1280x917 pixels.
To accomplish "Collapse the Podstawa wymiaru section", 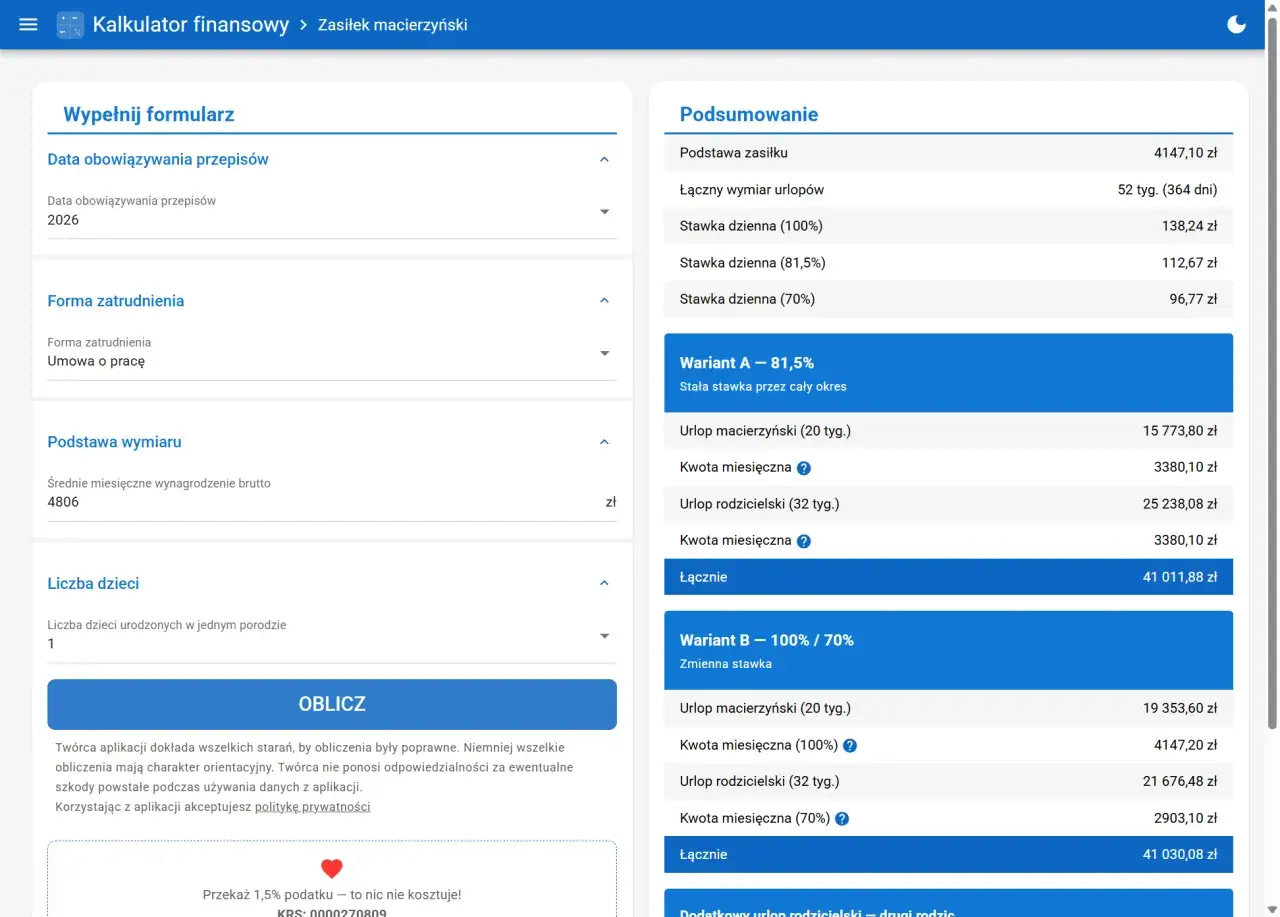I will tap(604, 441).
